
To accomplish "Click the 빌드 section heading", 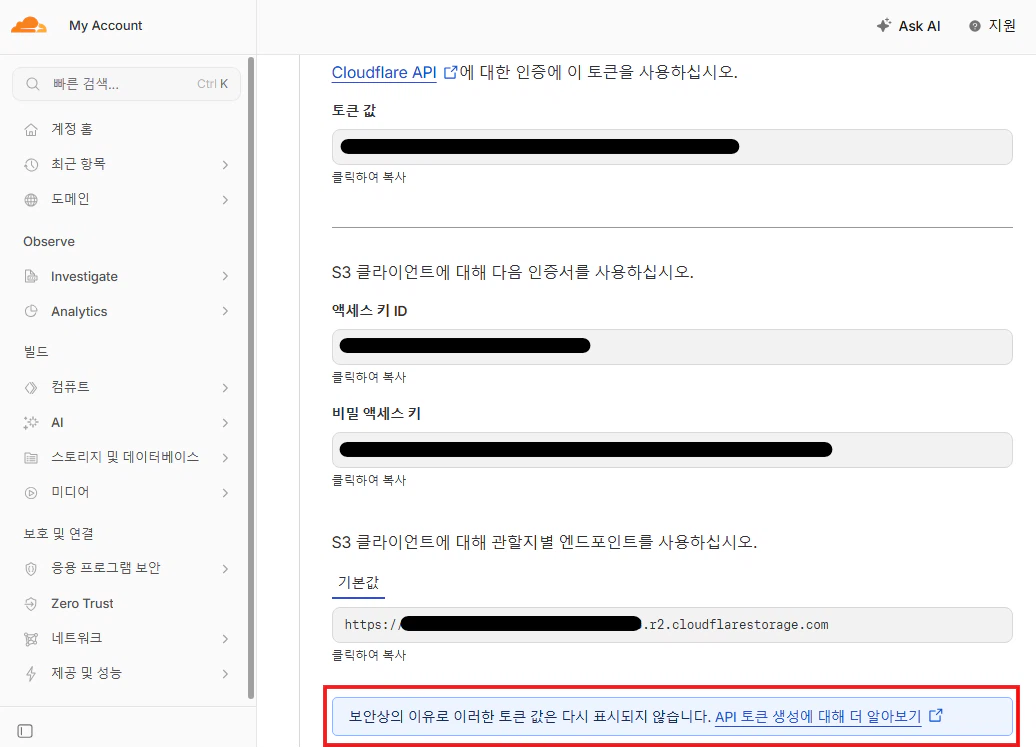I will (36, 352).
